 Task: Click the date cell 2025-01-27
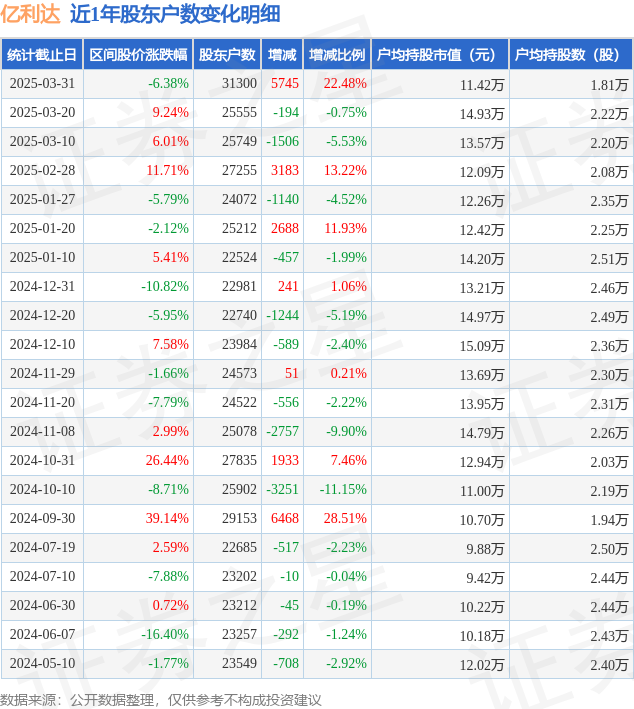pyautogui.click(x=42, y=199)
